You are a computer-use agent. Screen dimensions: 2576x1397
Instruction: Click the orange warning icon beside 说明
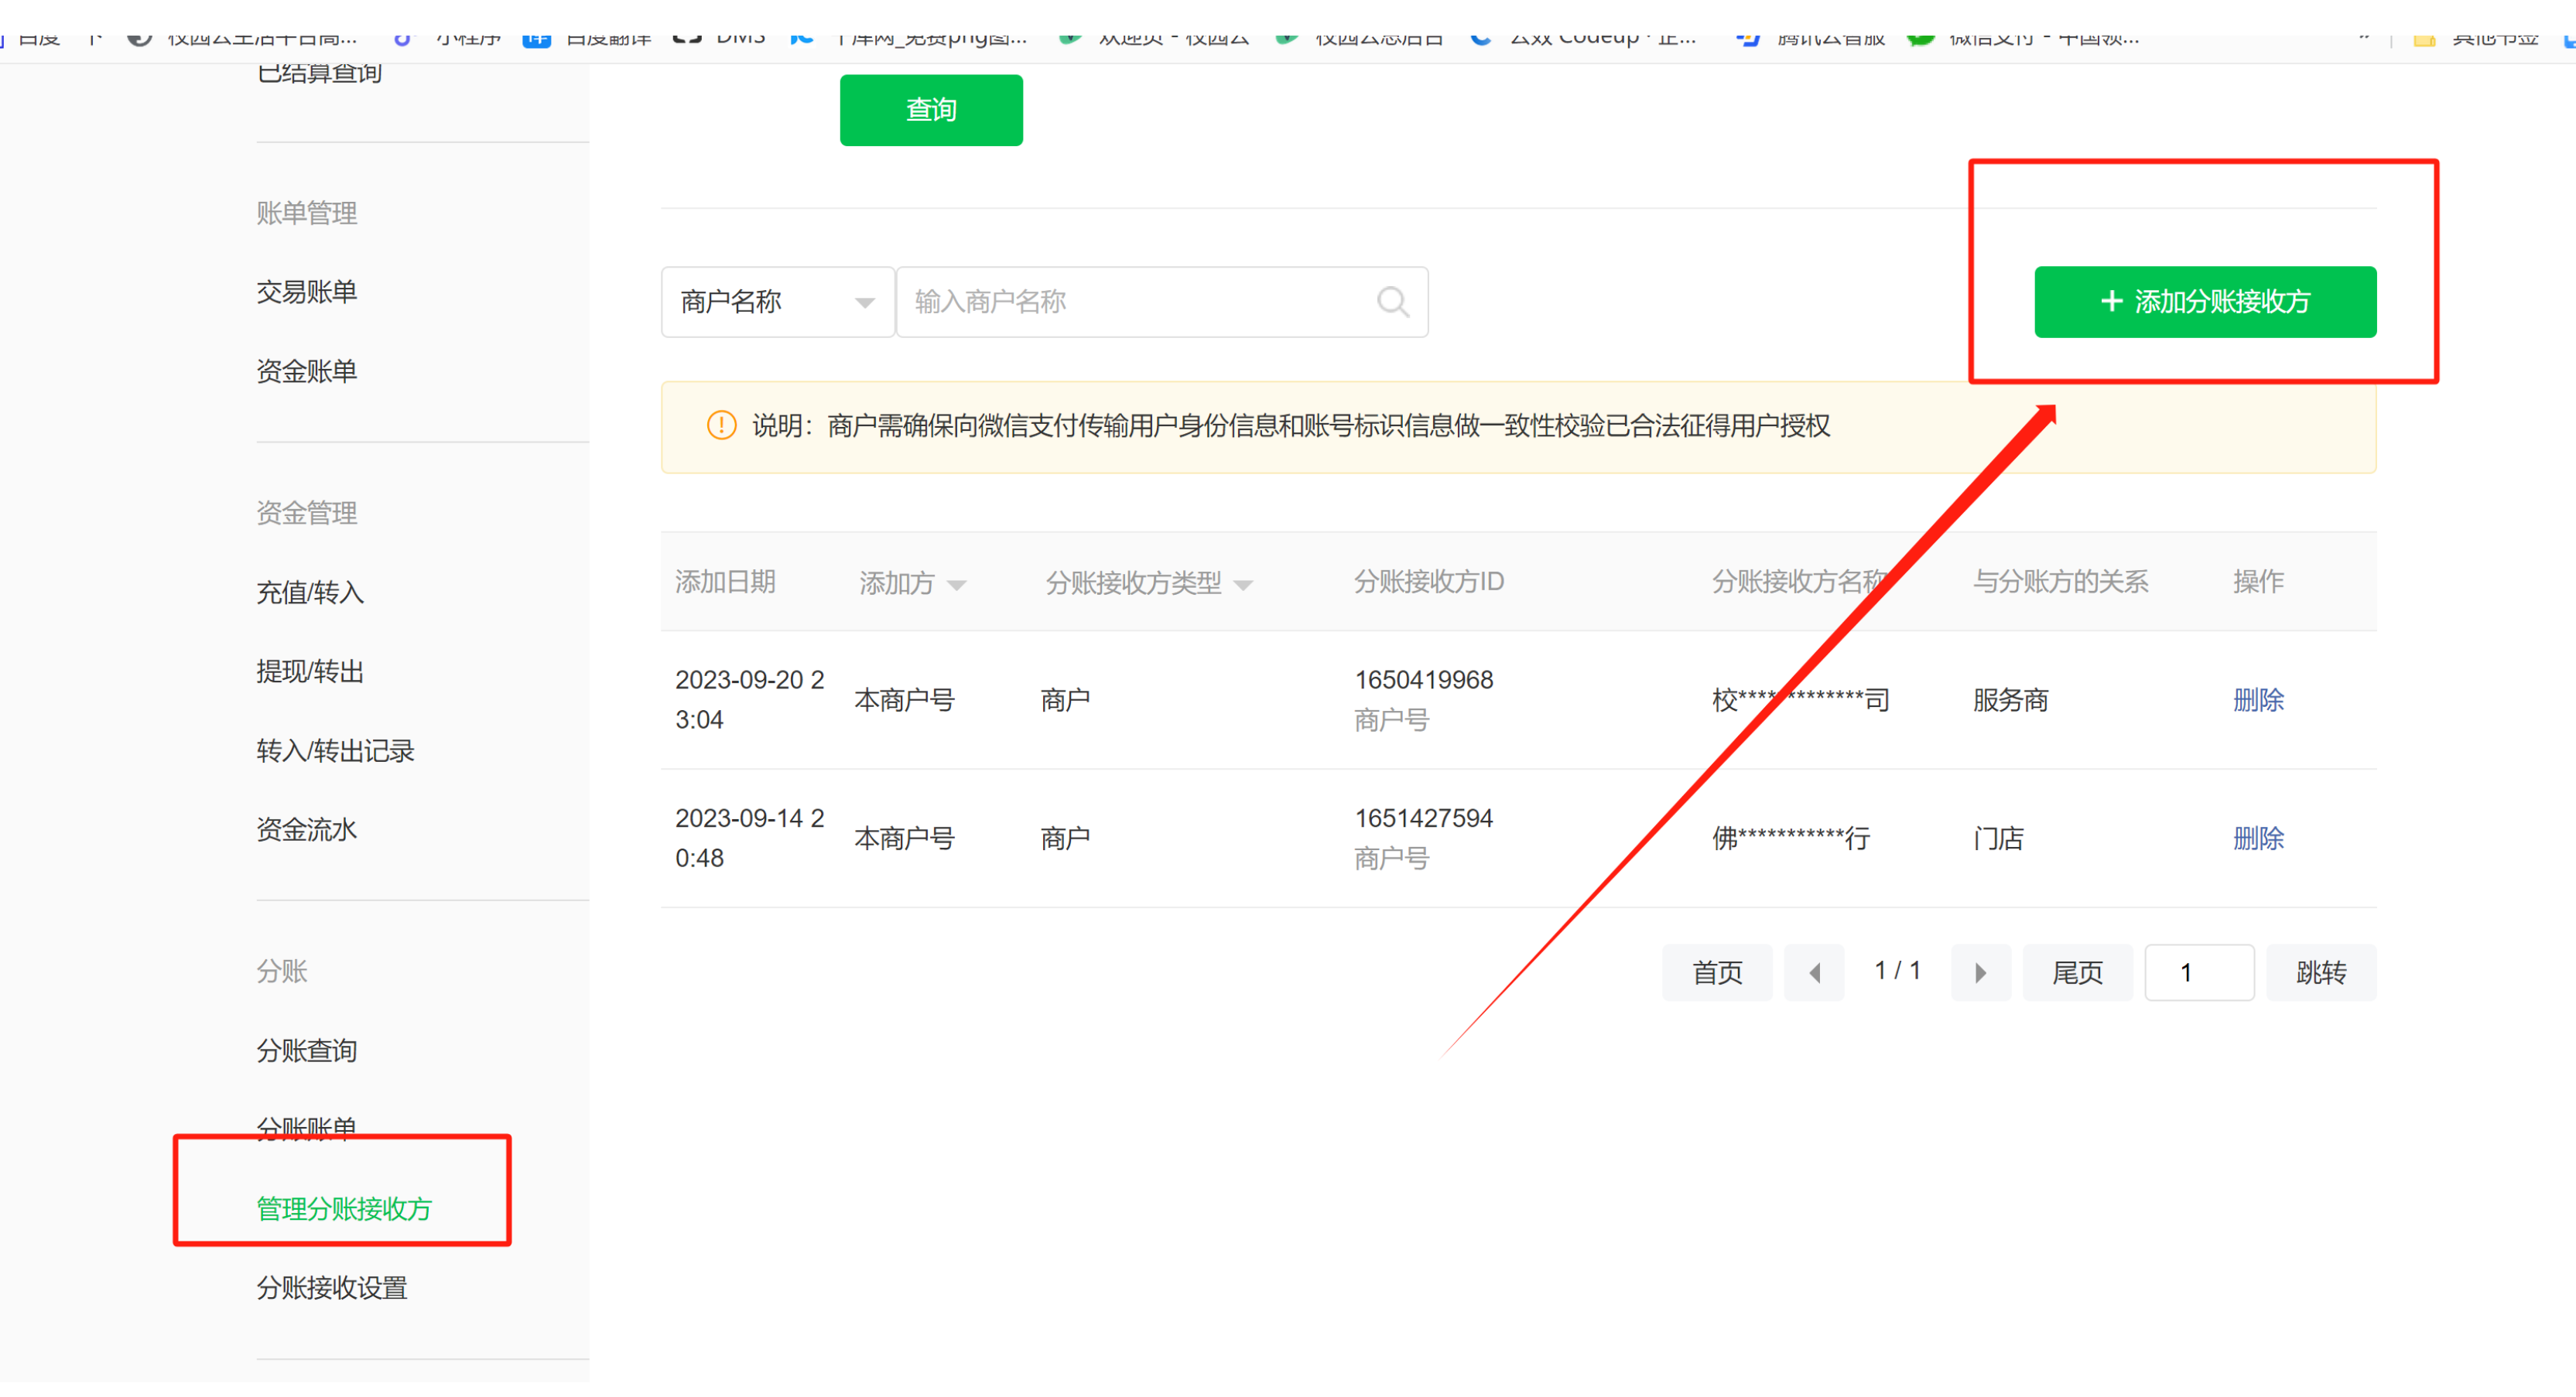point(721,426)
